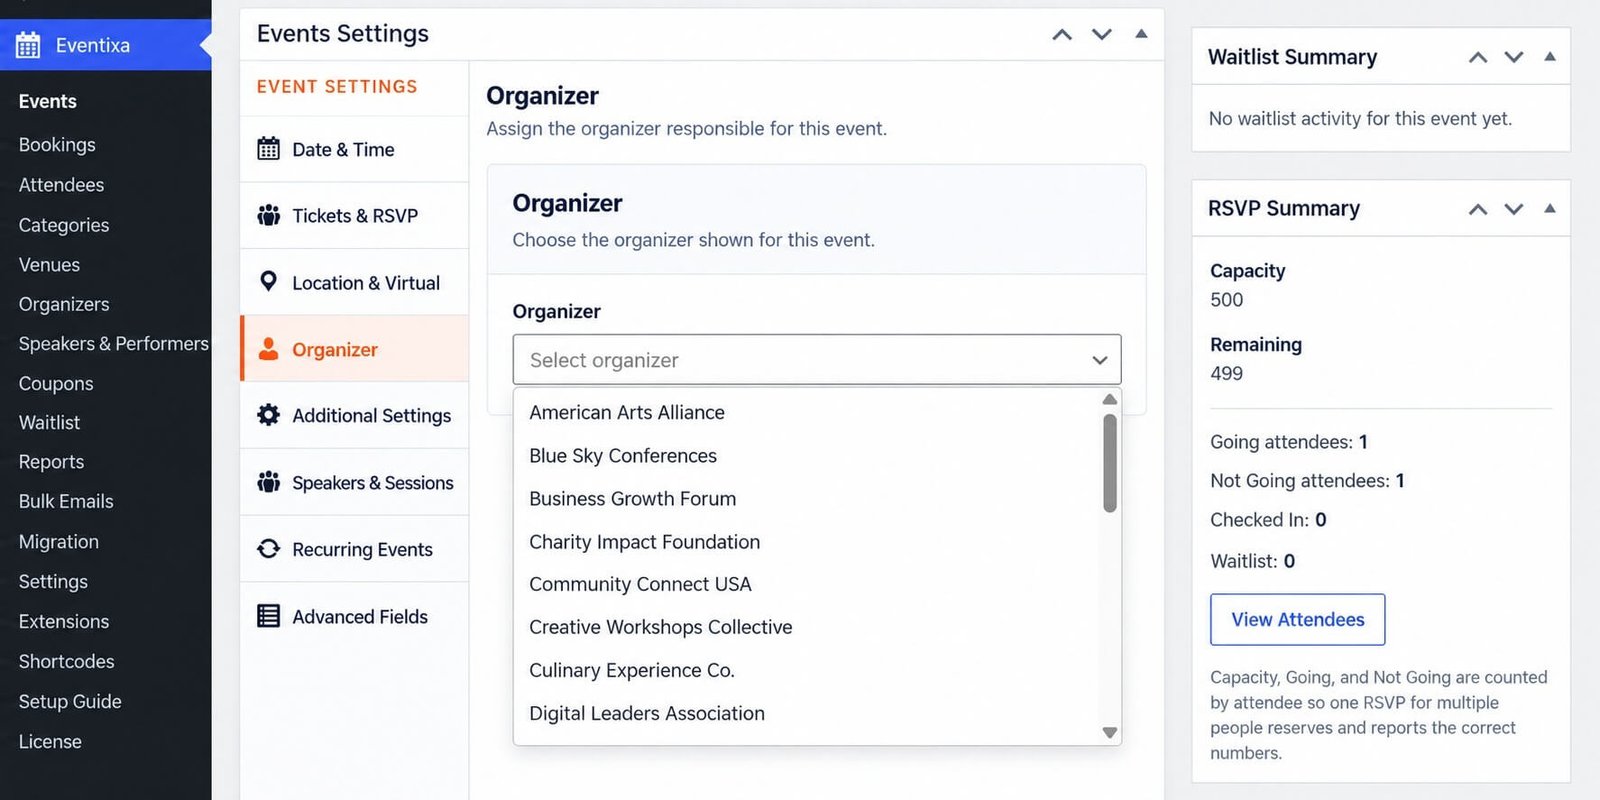Open Setup Guide page
Screen dimensions: 1600x800
(70, 701)
